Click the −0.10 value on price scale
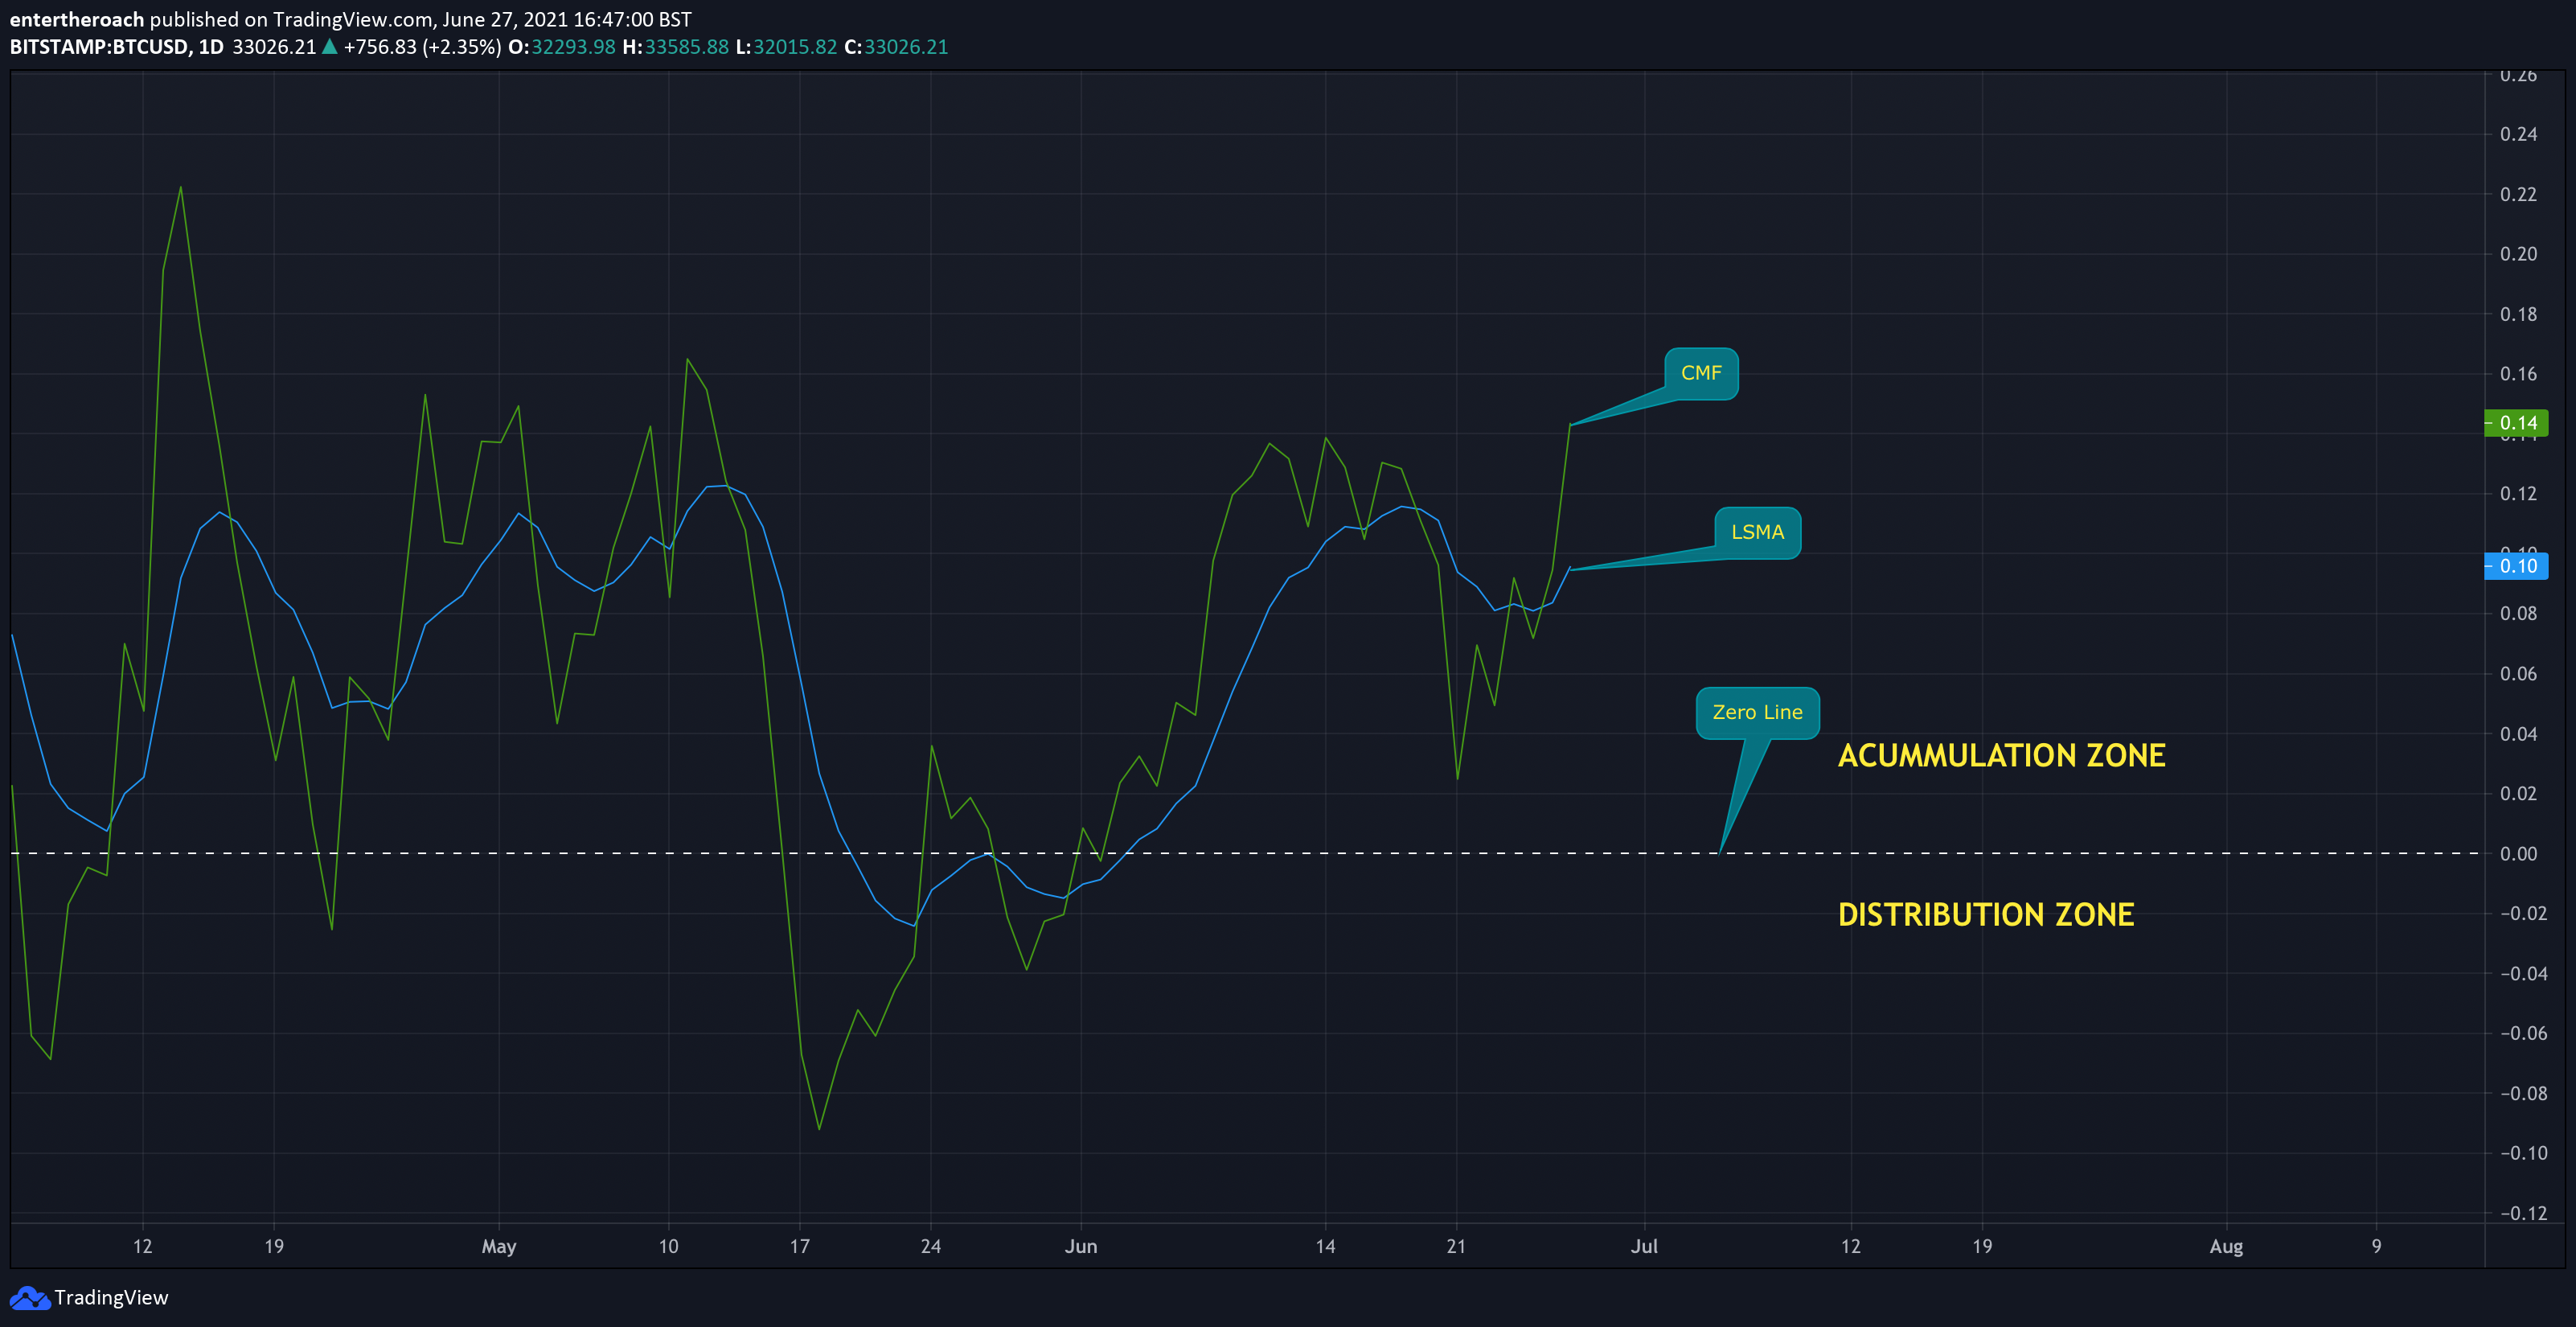 [x=2523, y=1153]
